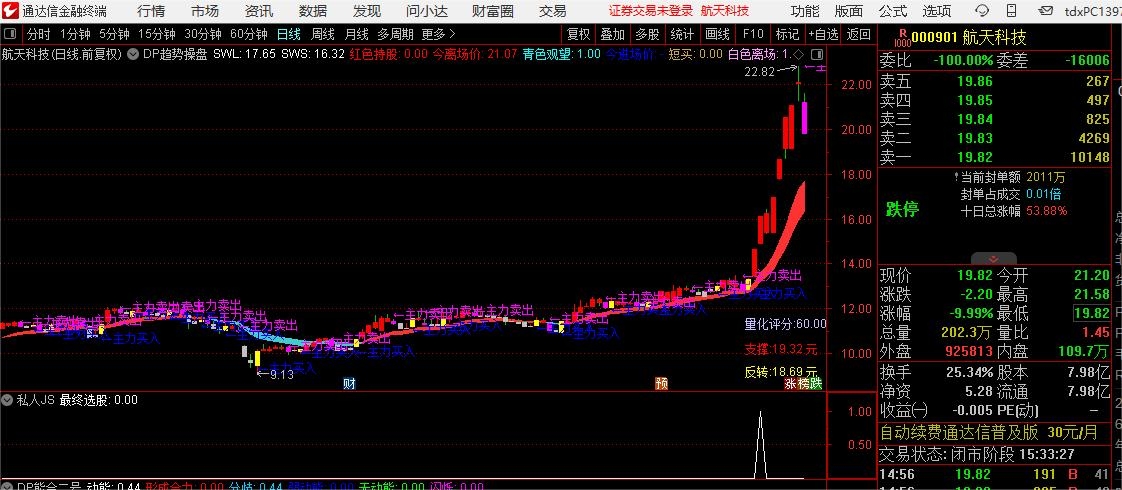Click the 航天科技 red link in title bar

pos(724,11)
